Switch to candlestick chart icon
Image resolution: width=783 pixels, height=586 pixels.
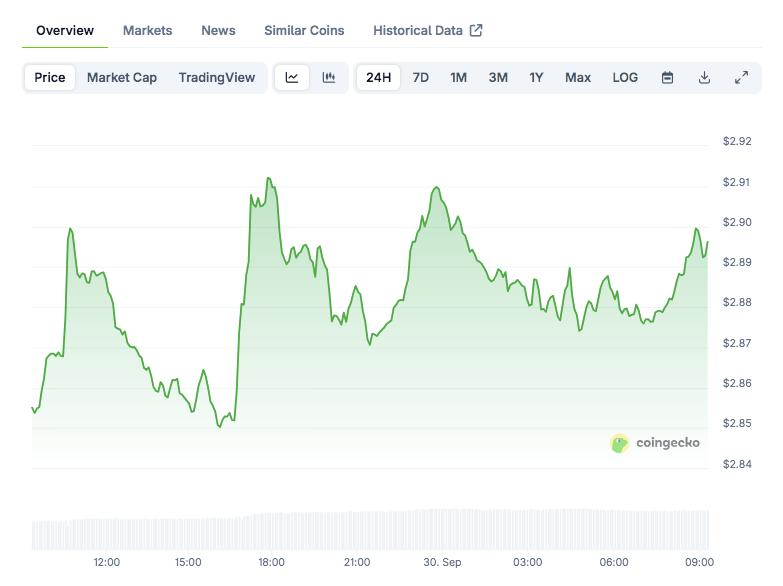(x=328, y=78)
